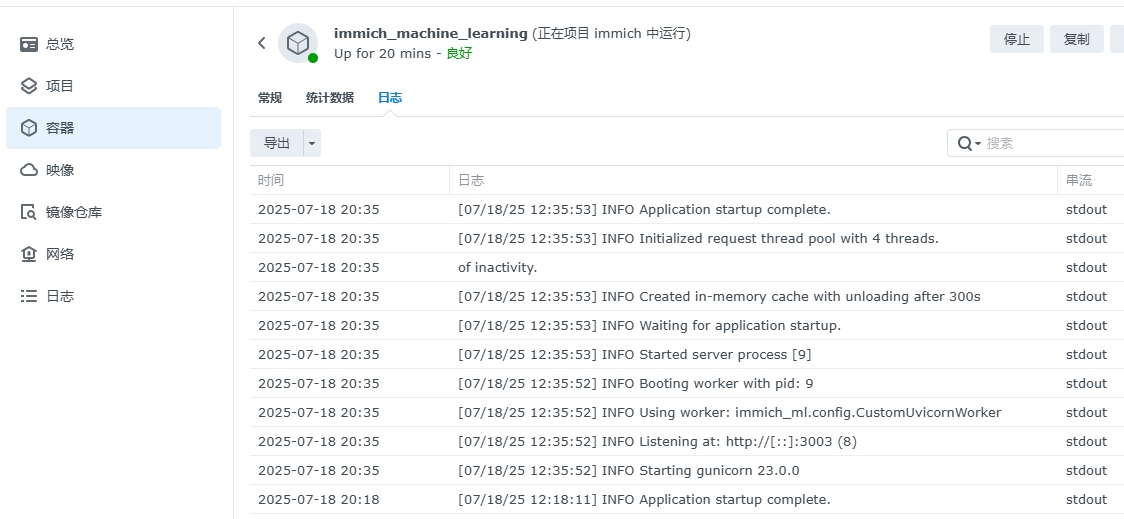The image size is (1124, 519).
Task: Open the 网络 network house icon
Action: 29,254
